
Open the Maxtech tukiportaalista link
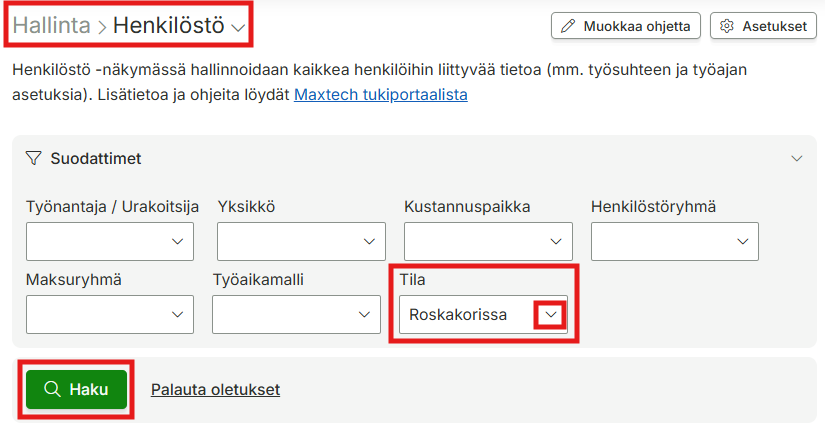[x=381, y=95]
